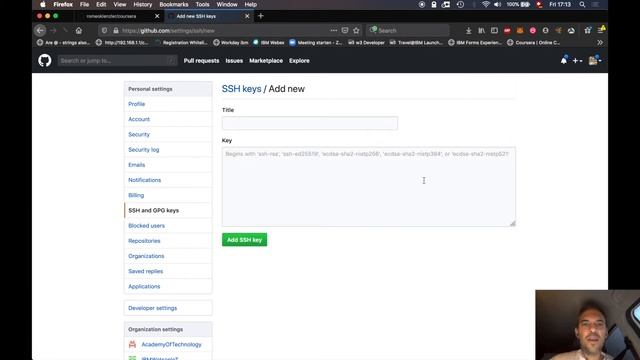Screen dimensions: 640x360
Task: Click the Wi-Fi status icon
Action: coord(486,4)
